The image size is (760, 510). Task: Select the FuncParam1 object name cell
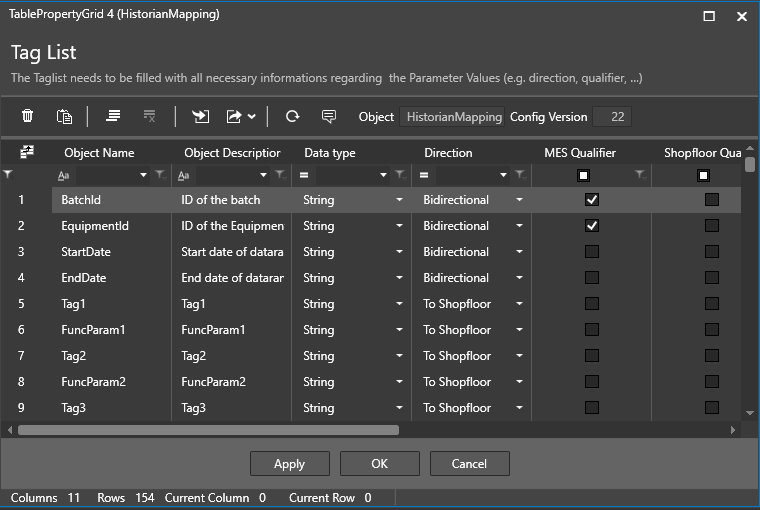(x=111, y=330)
